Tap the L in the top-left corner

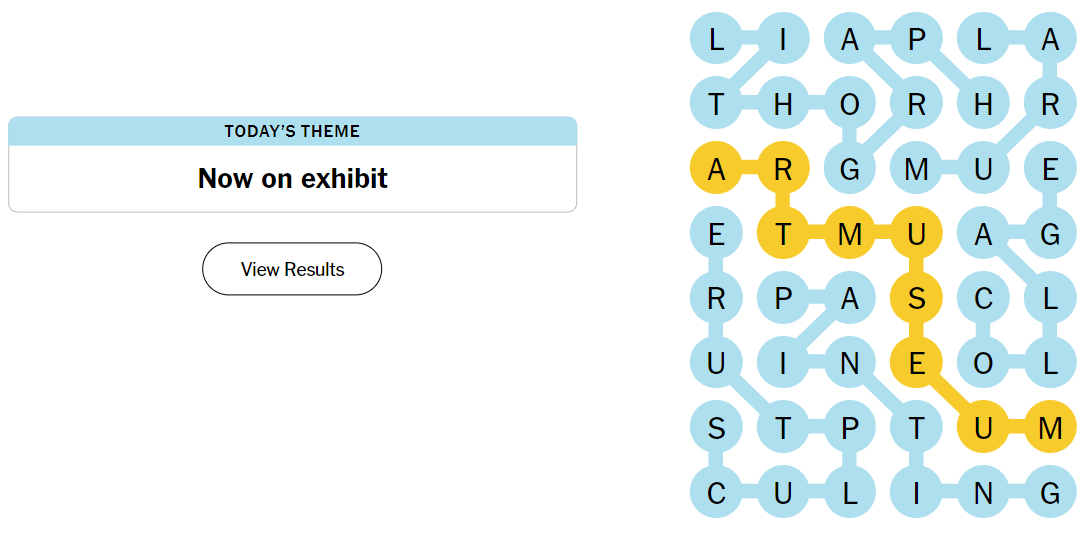coord(716,40)
